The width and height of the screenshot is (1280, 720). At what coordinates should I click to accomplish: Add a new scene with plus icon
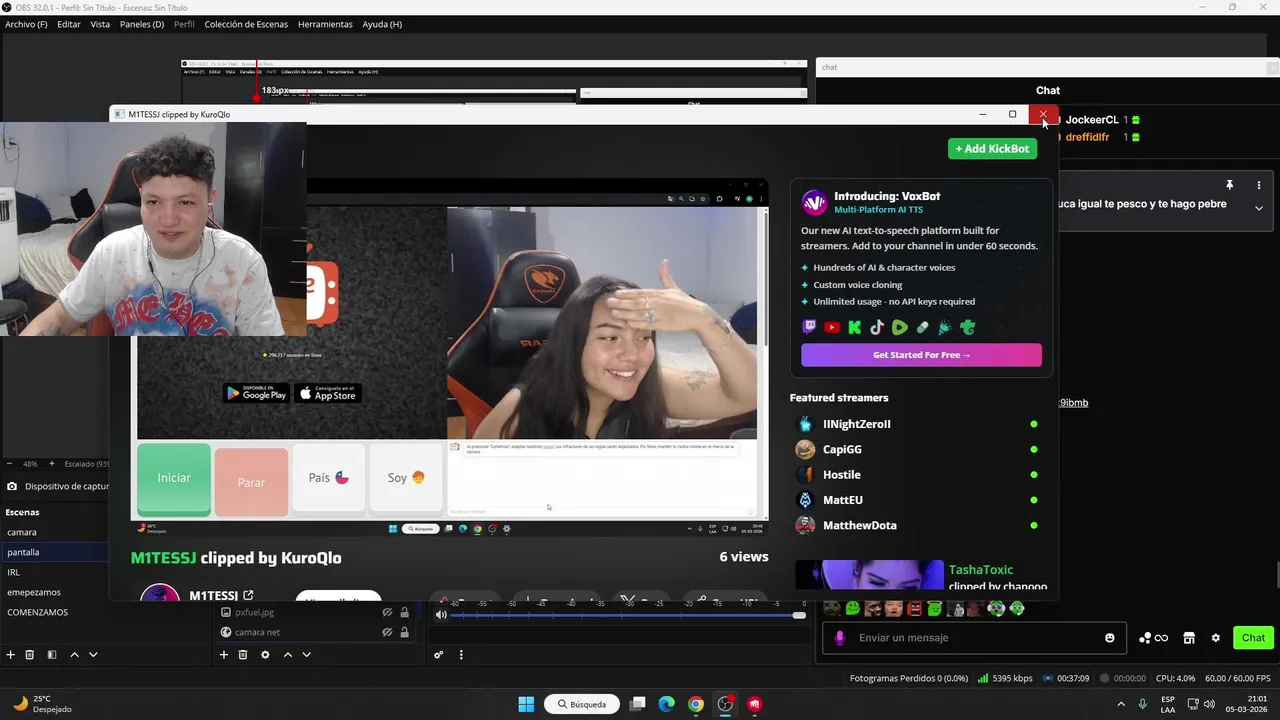click(x=11, y=655)
